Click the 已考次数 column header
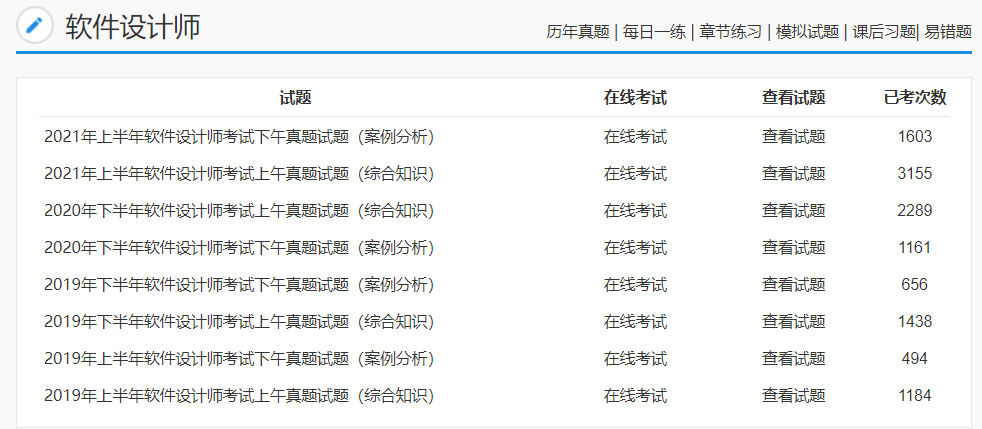 [914, 97]
